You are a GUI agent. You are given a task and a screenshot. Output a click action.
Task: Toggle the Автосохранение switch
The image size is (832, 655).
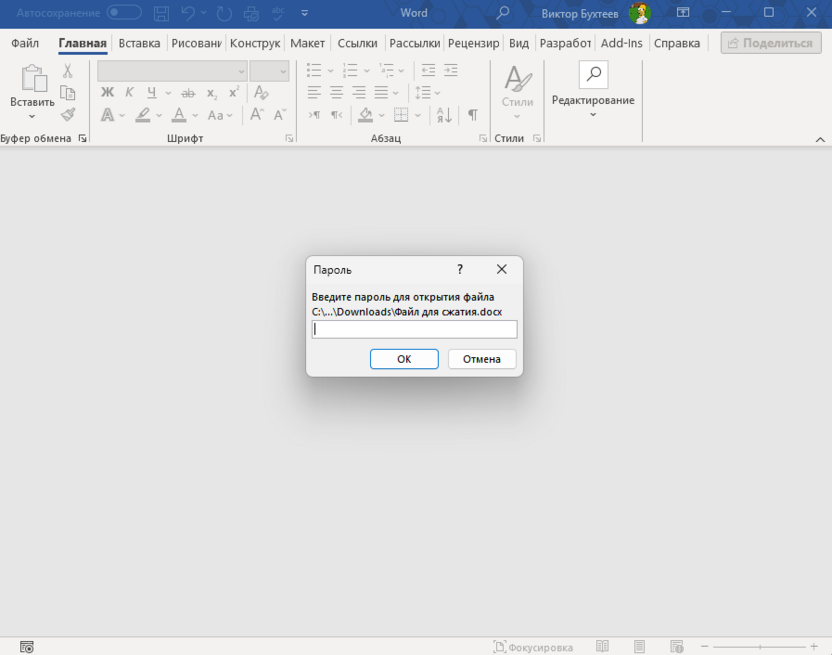click(x=124, y=13)
